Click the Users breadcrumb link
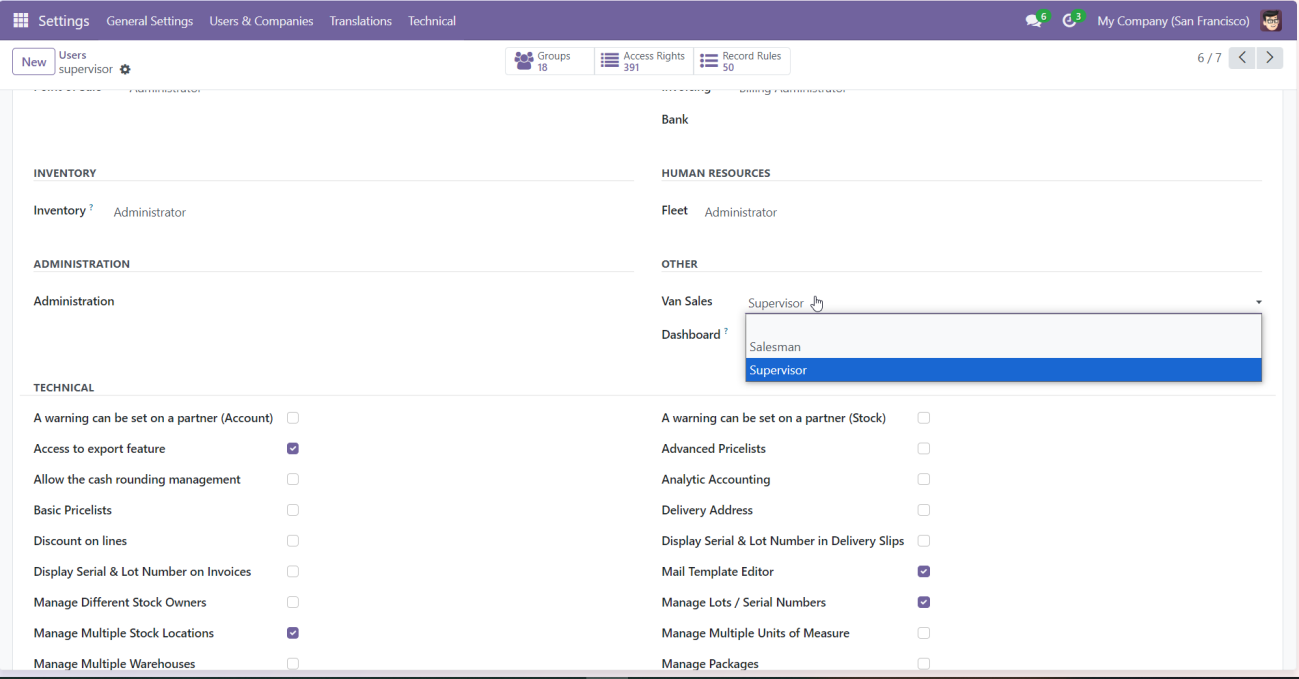The width and height of the screenshot is (1299, 679). (73, 55)
